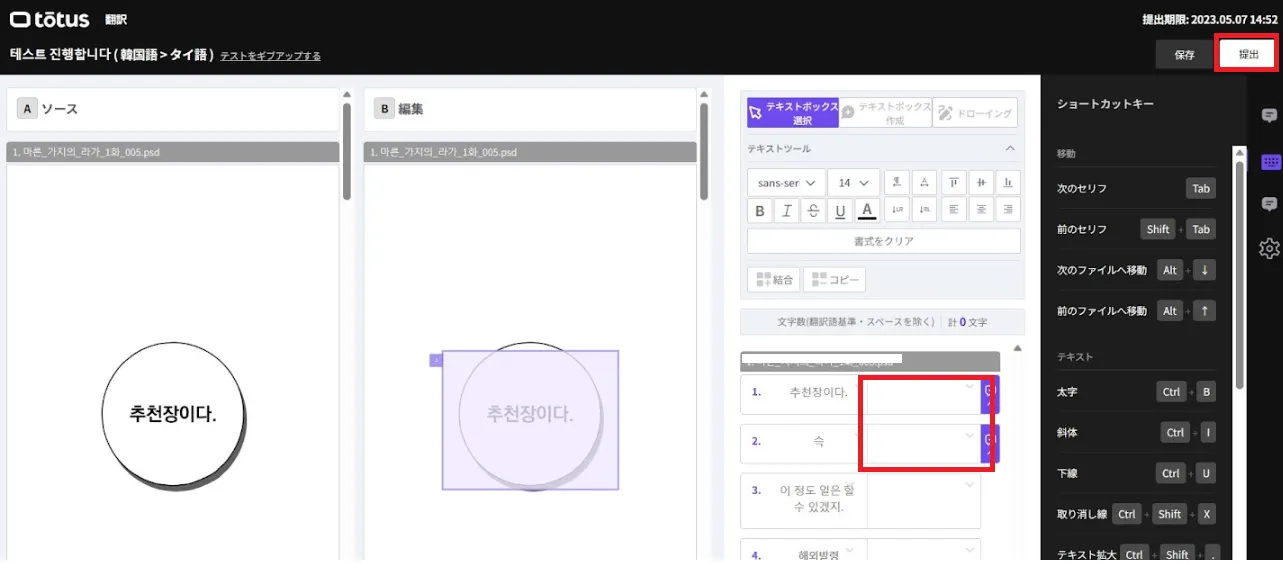Open the settings gear icon
Image resolution: width=1283 pixels, height=563 pixels.
(1270, 248)
